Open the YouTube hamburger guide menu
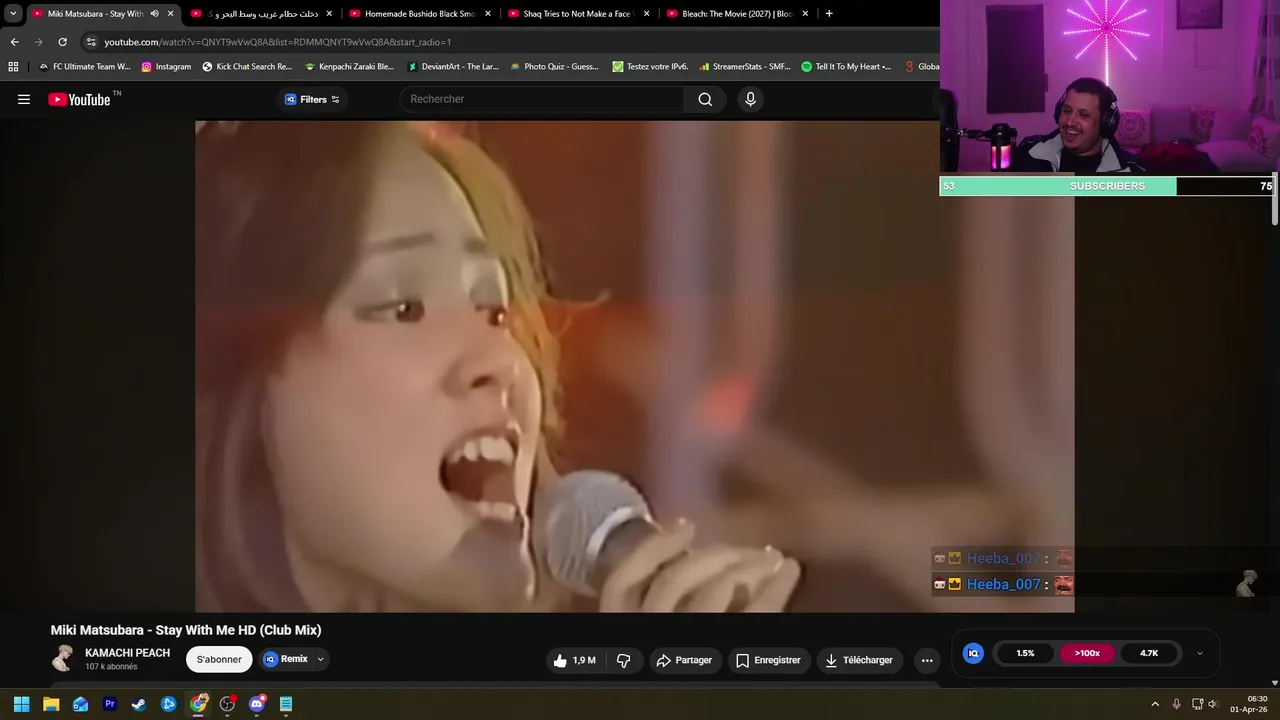The image size is (1280, 720). point(24,99)
